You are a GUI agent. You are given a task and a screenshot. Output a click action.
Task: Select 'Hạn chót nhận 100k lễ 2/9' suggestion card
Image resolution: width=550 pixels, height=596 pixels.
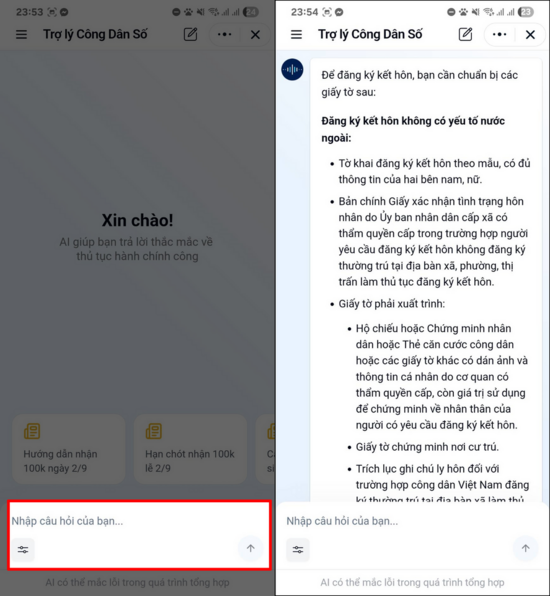tap(190, 449)
